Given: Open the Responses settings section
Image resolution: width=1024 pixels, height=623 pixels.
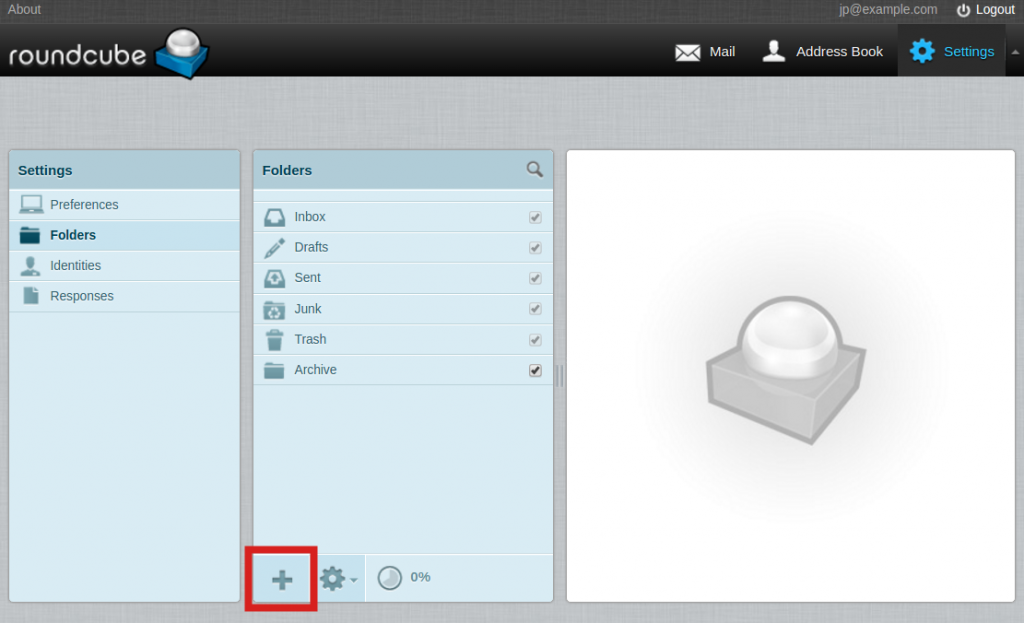Looking at the screenshot, I should pos(125,296).
